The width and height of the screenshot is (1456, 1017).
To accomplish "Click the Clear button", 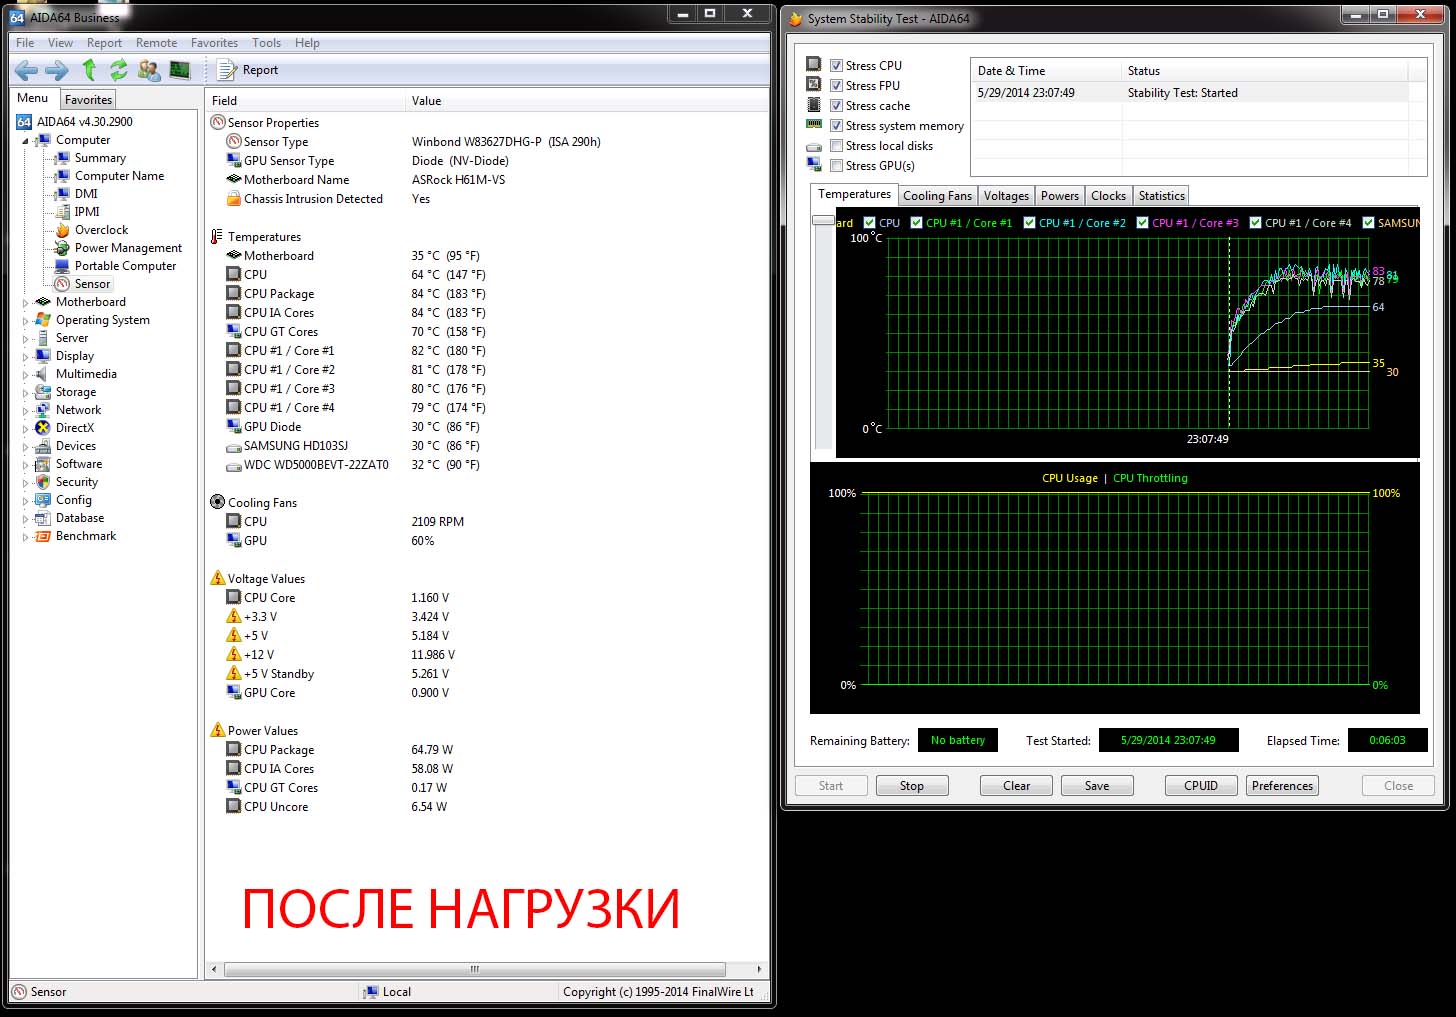I will pyautogui.click(x=1016, y=786).
